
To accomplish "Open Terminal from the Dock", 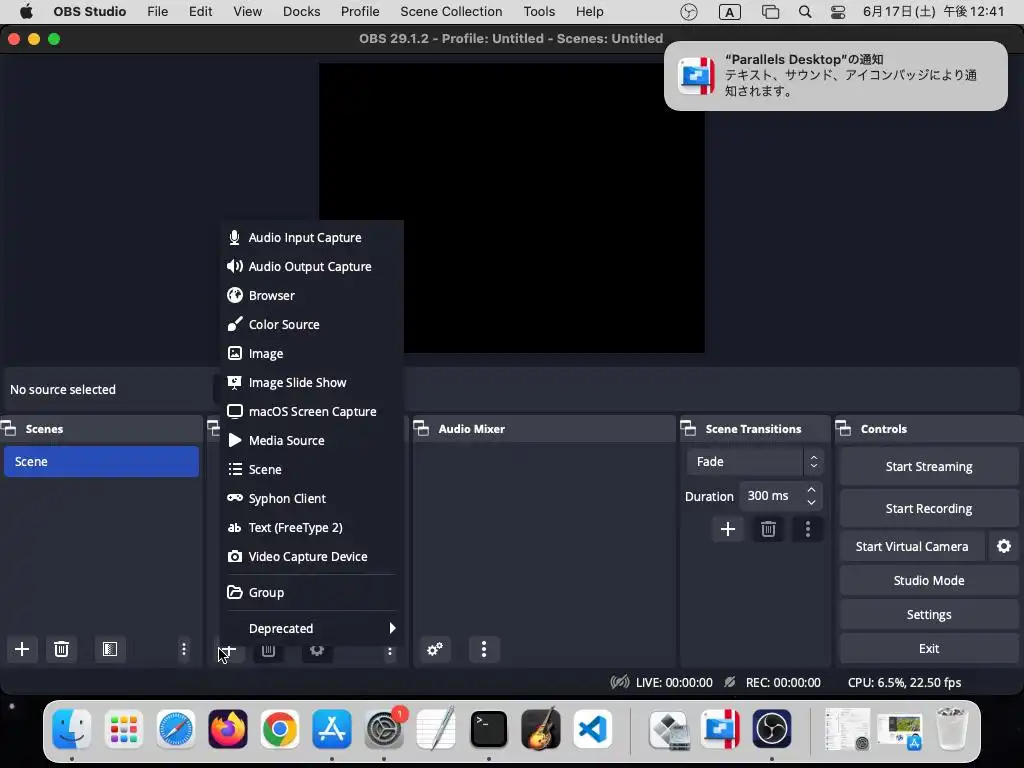I will point(488,729).
